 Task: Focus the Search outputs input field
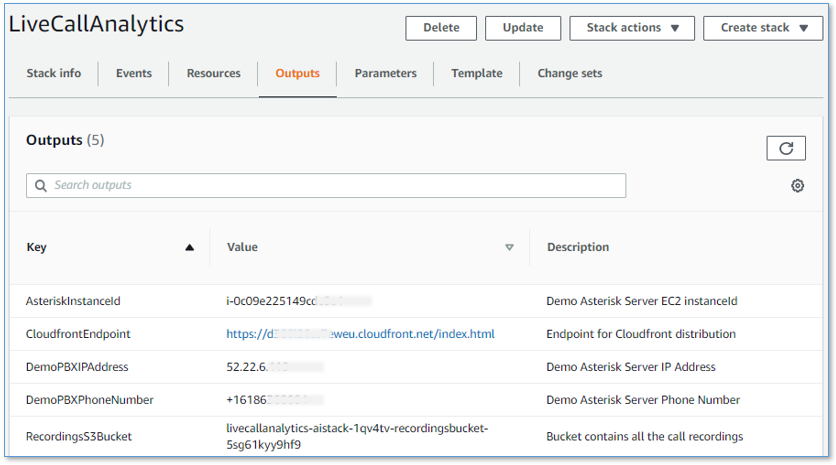(x=330, y=186)
